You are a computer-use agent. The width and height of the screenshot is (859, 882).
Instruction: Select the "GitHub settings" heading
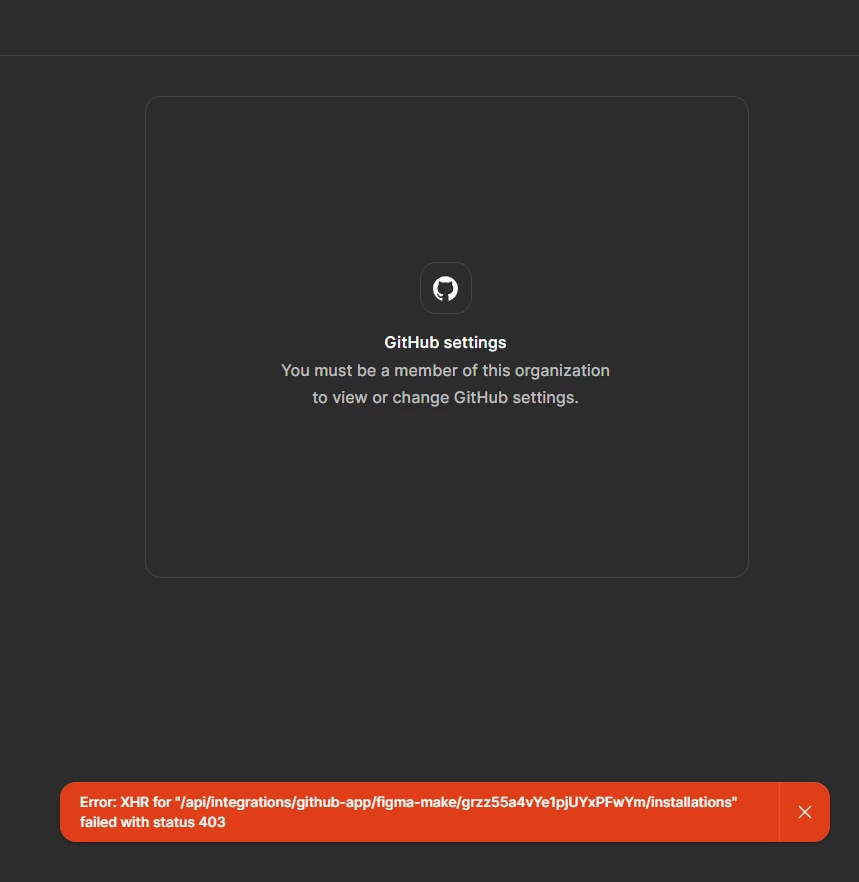pyautogui.click(x=445, y=343)
